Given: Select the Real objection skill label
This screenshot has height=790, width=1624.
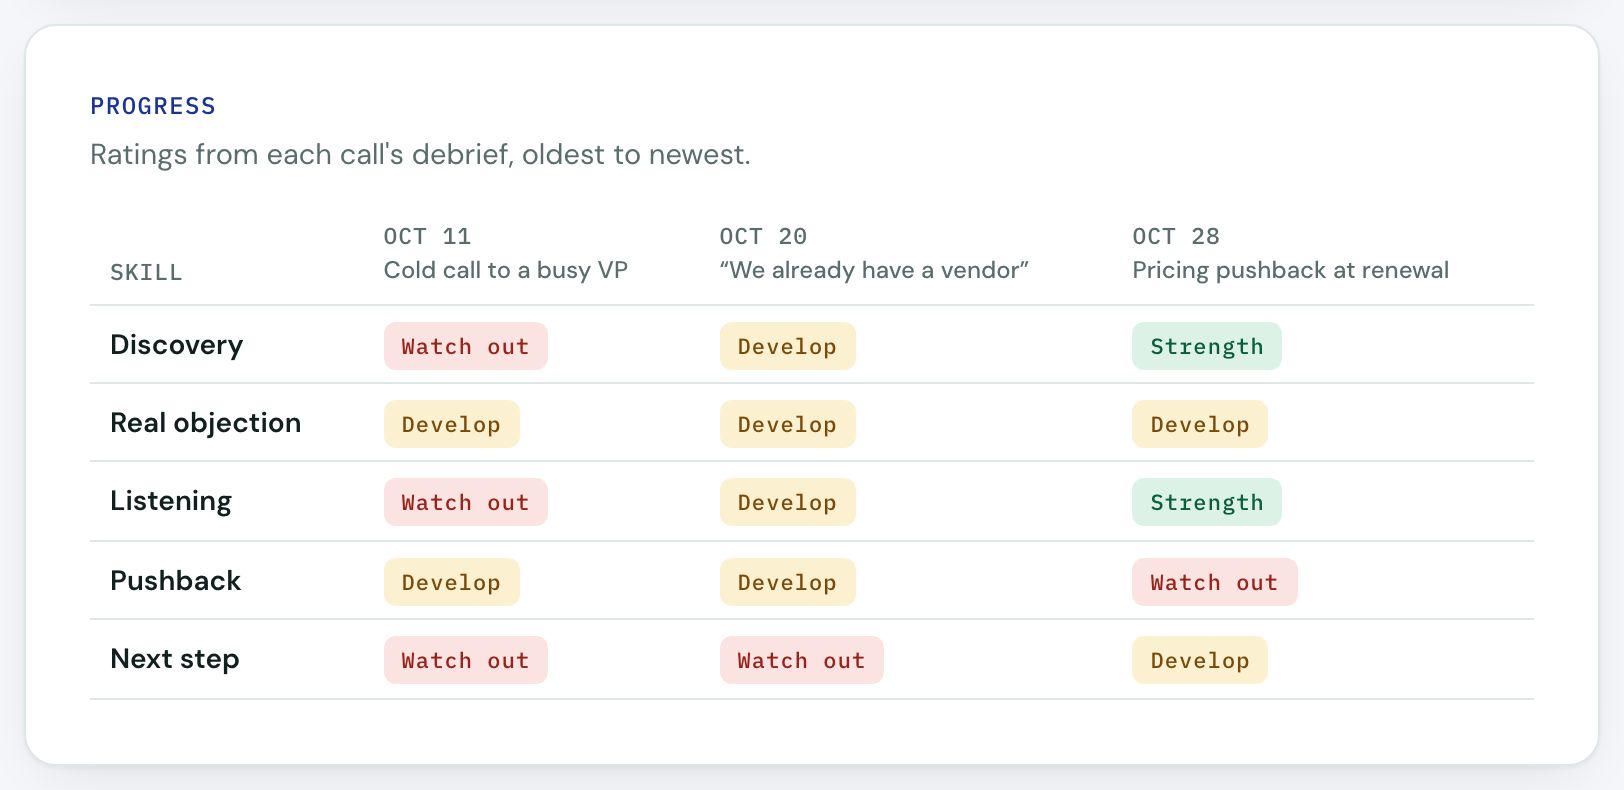Looking at the screenshot, I should tap(205, 423).
